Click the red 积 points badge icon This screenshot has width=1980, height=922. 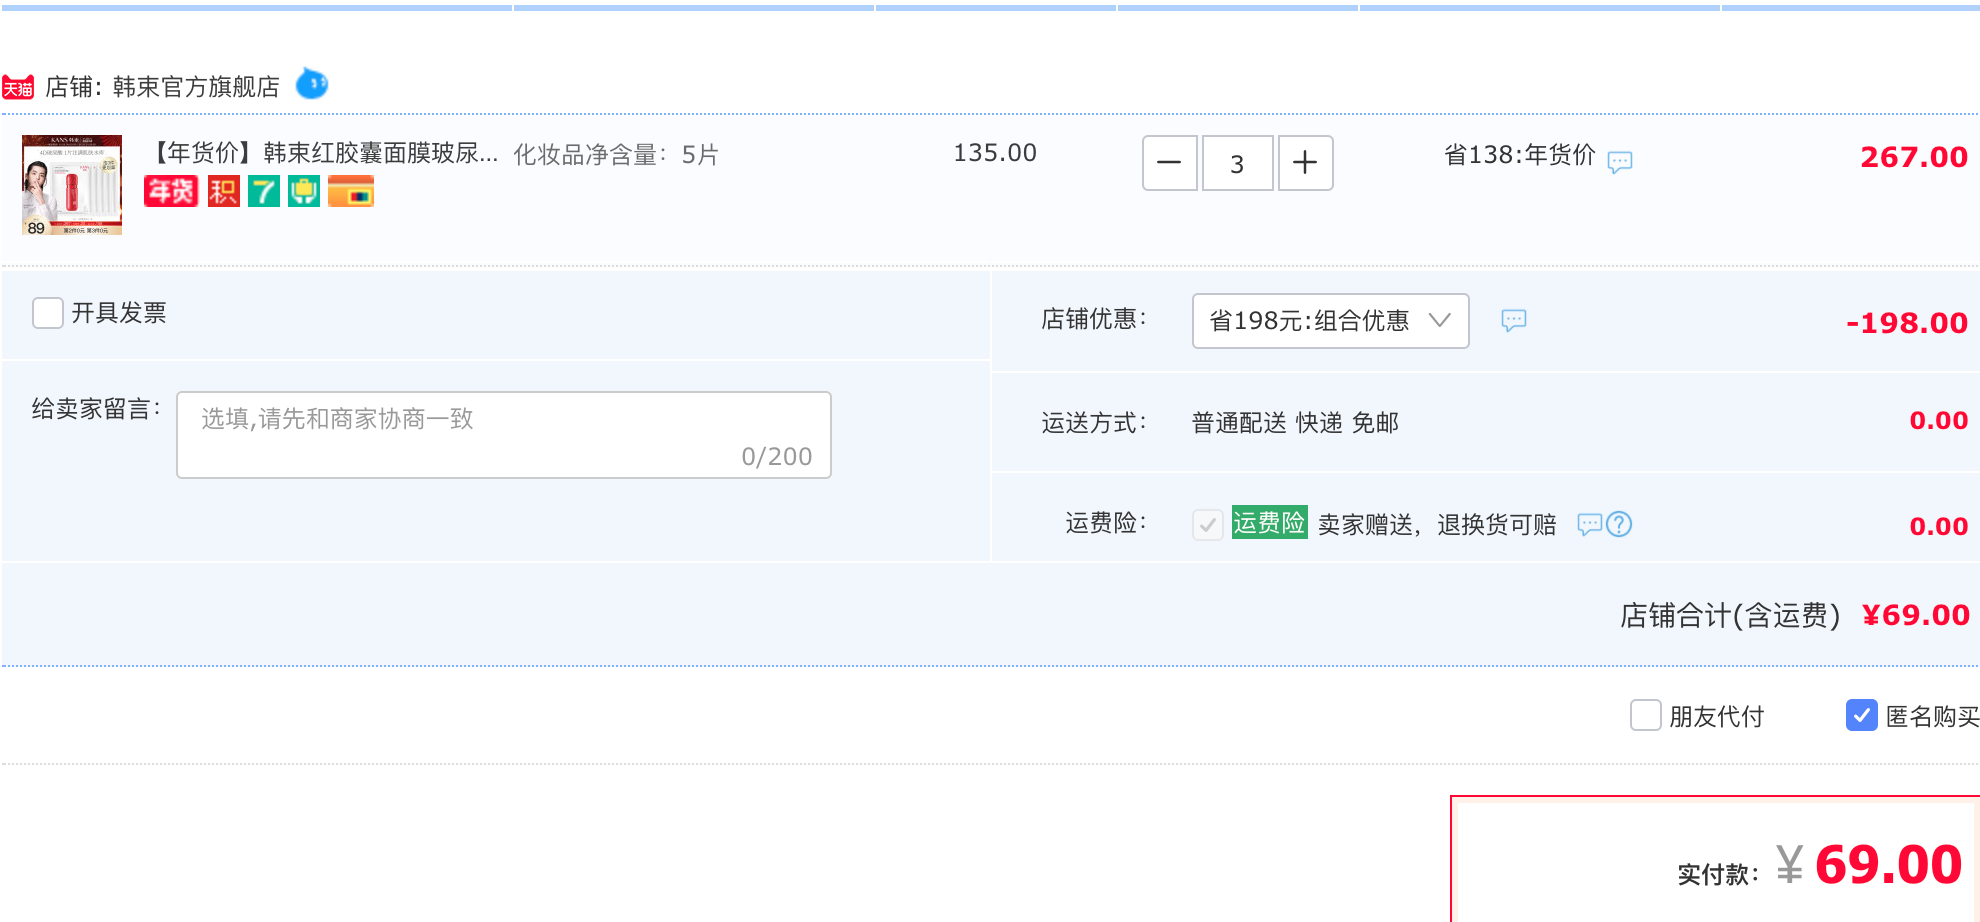coord(224,191)
